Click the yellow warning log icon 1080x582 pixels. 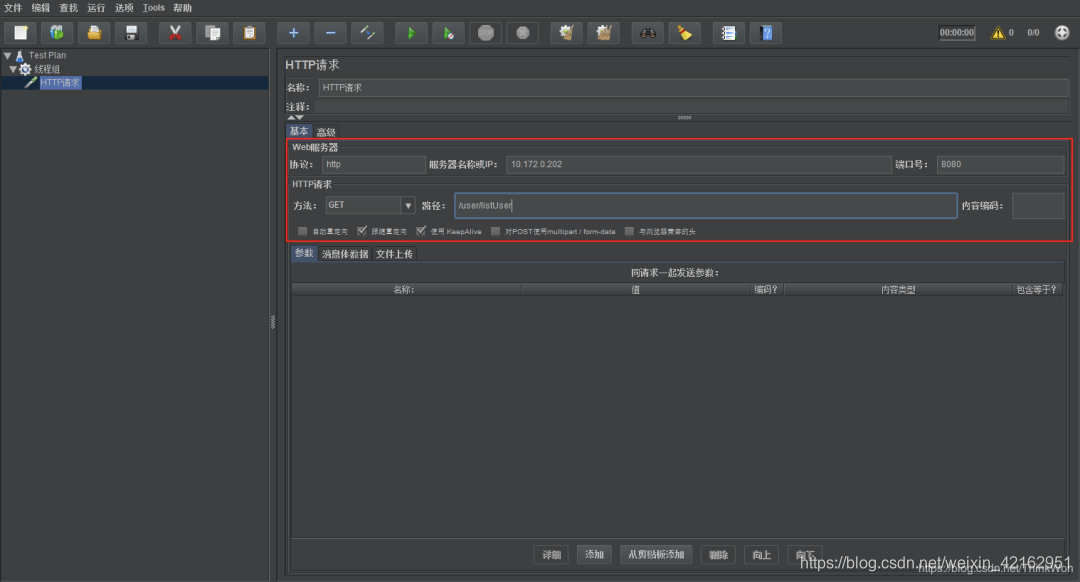[x=997, y=32]
